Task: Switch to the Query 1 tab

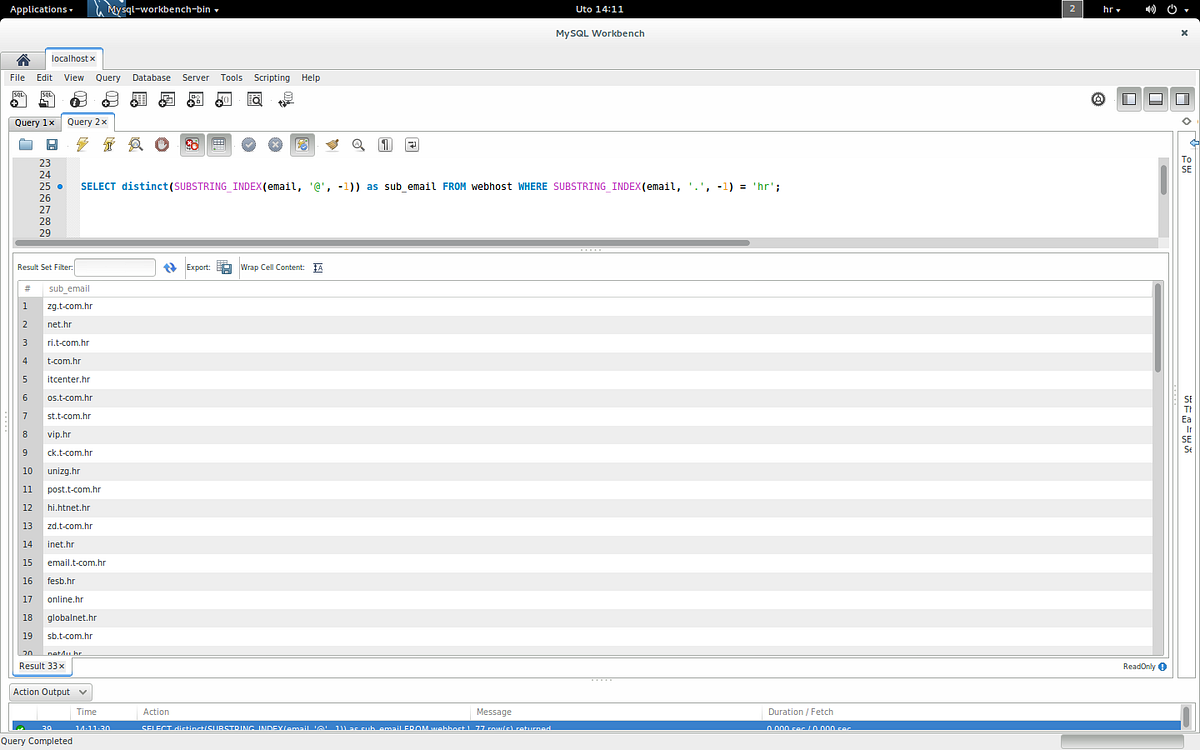Action: (34, 122)
